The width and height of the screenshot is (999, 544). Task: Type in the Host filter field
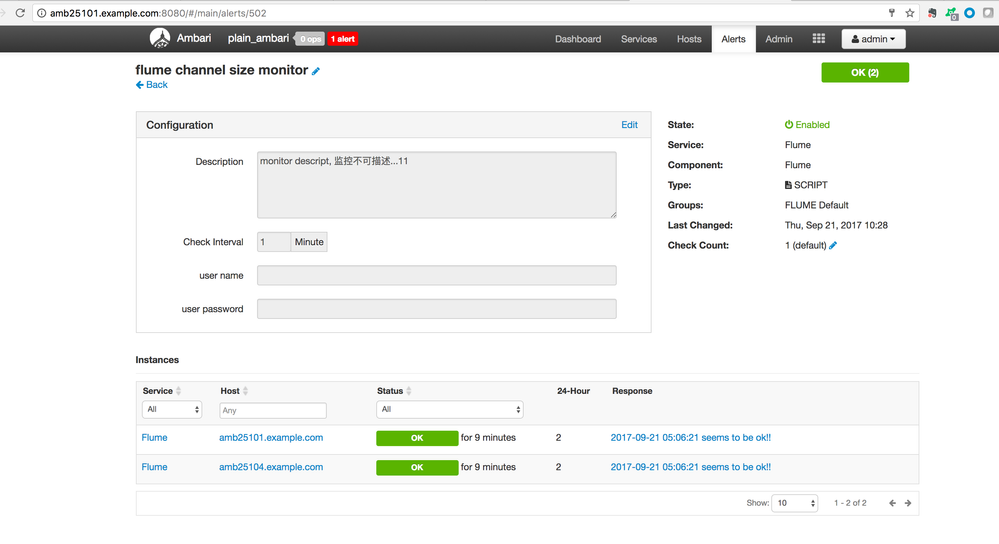[x=272, y=410]
